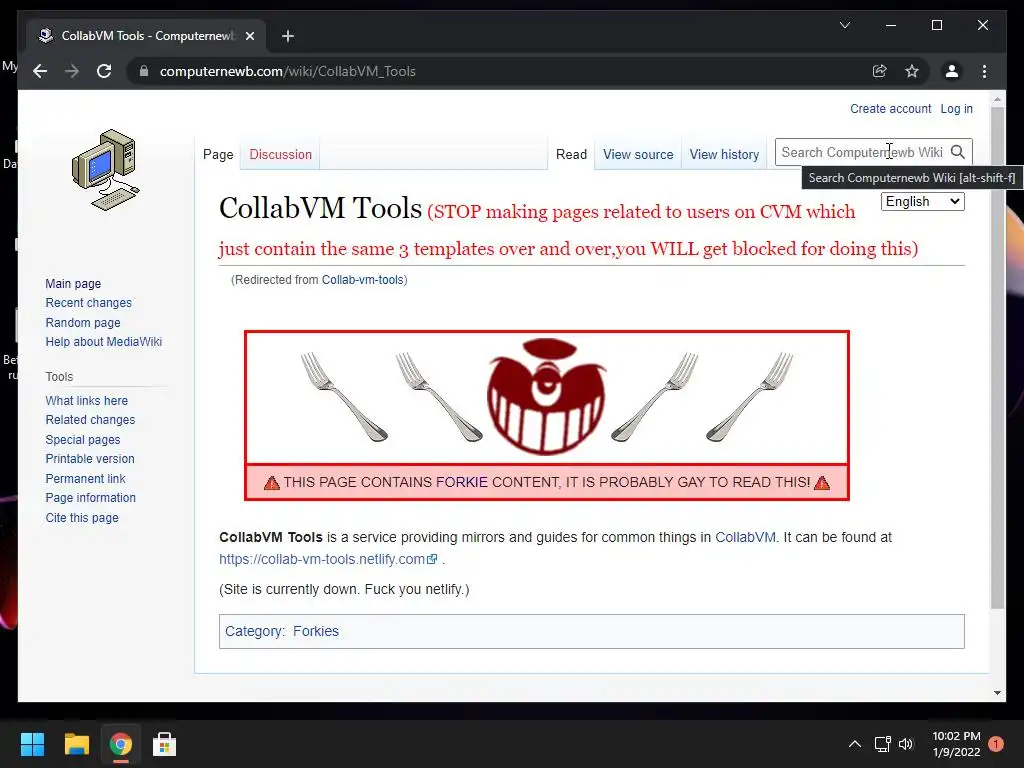Open Related changes link
Screen dimensions: 1024x768
pyautogui.click(x=90, y=420)
